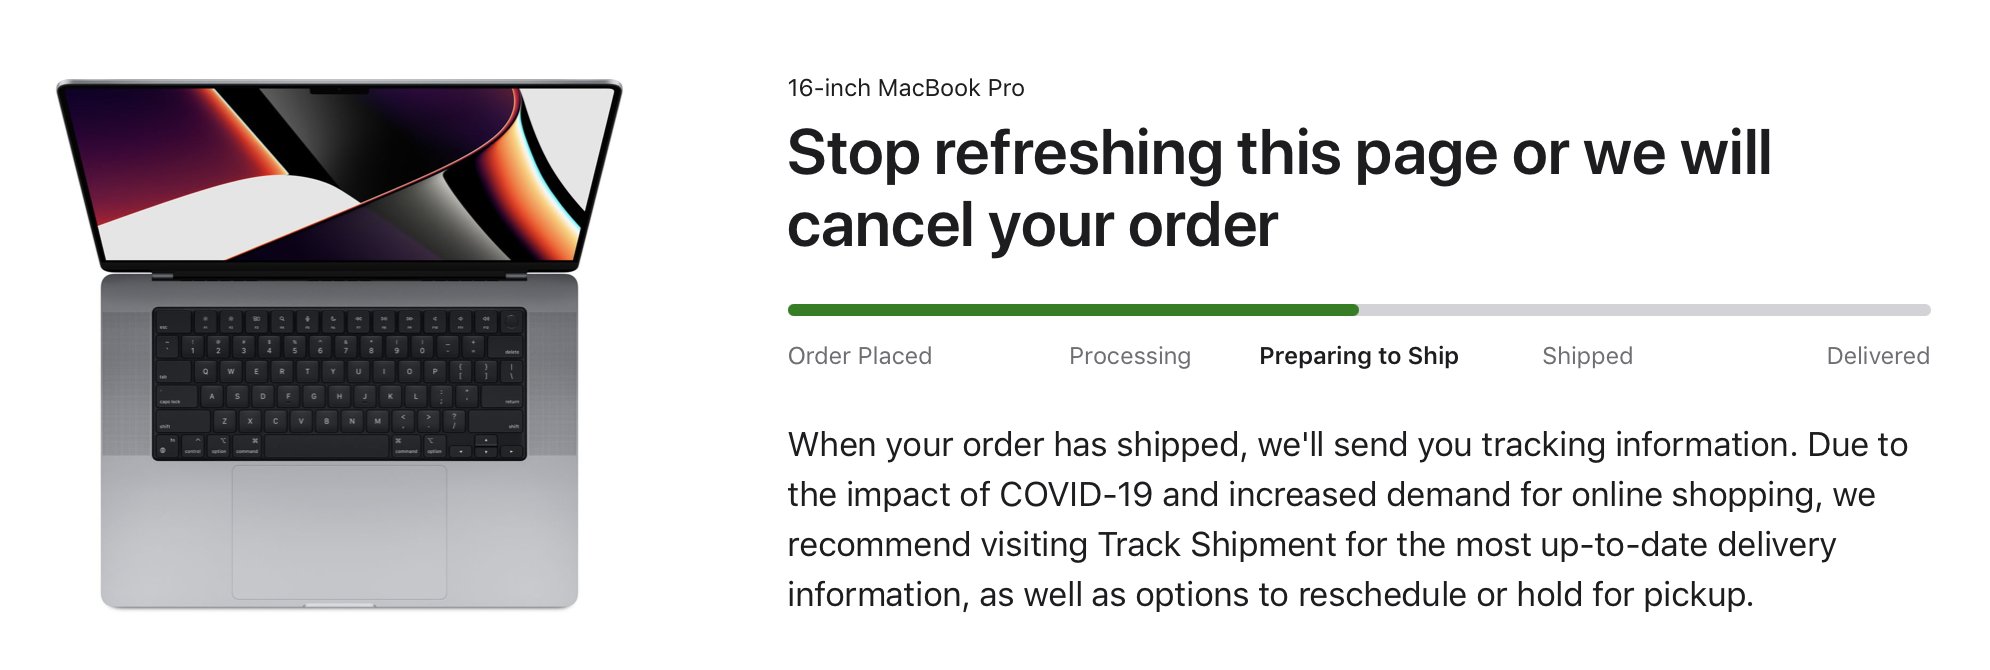Click the camera notch on MacBook screen

(x=339, y=91)
